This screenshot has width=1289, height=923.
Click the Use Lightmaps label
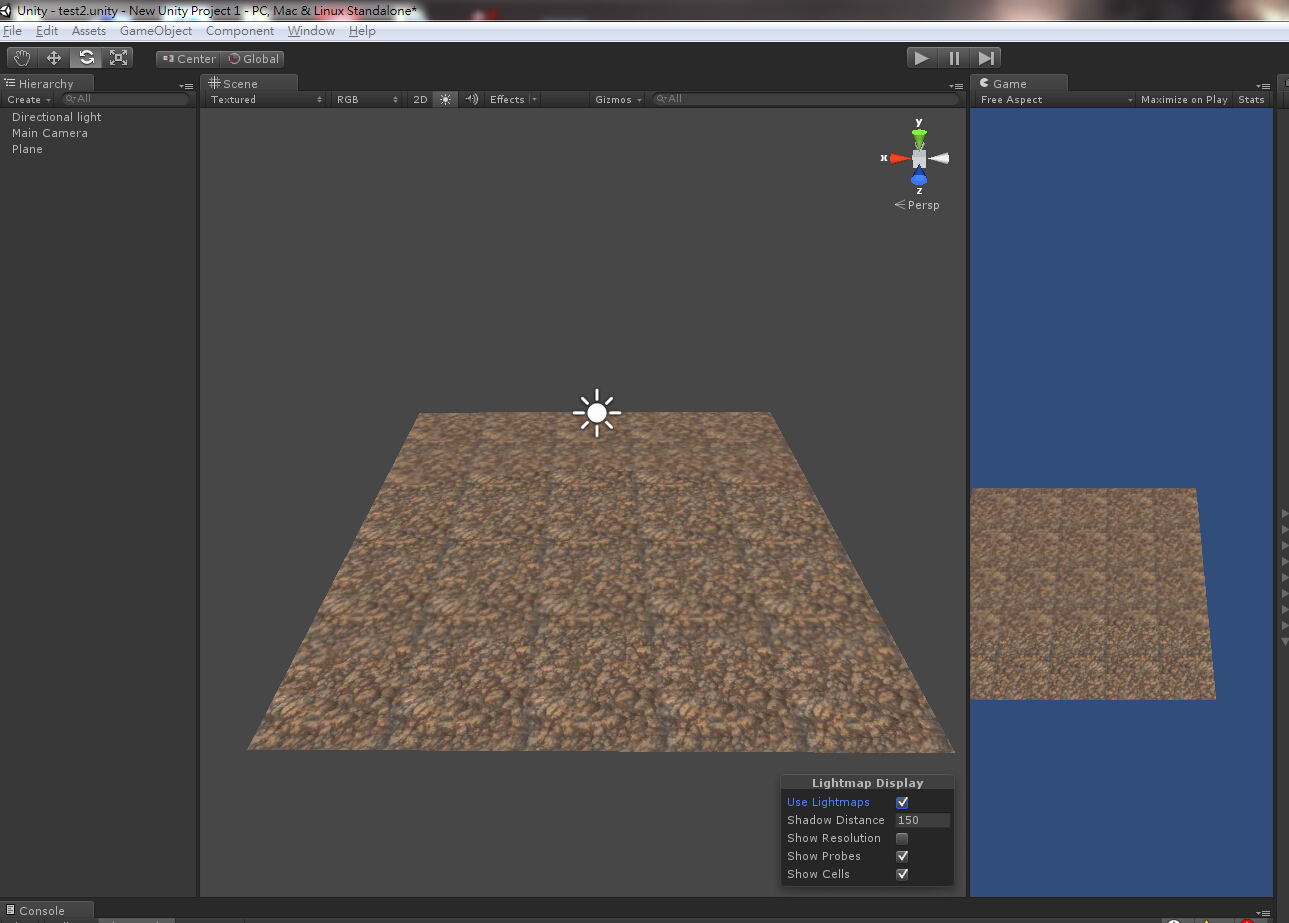coord(828,802)
